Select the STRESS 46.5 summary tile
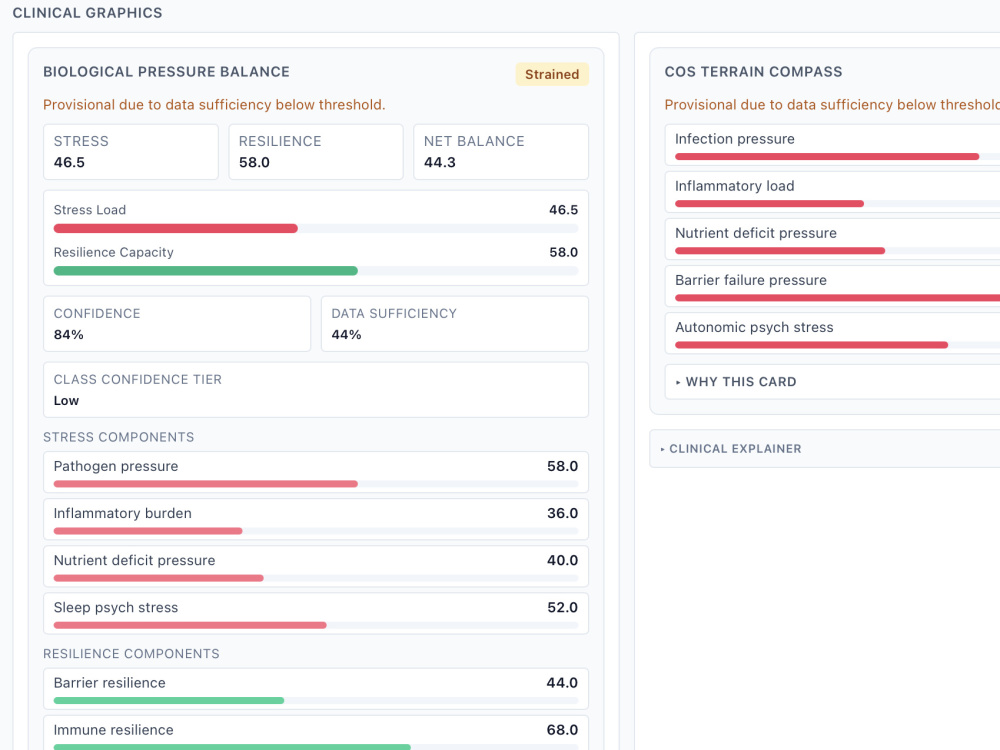The image size is (1000, 750). click(131, 152)
